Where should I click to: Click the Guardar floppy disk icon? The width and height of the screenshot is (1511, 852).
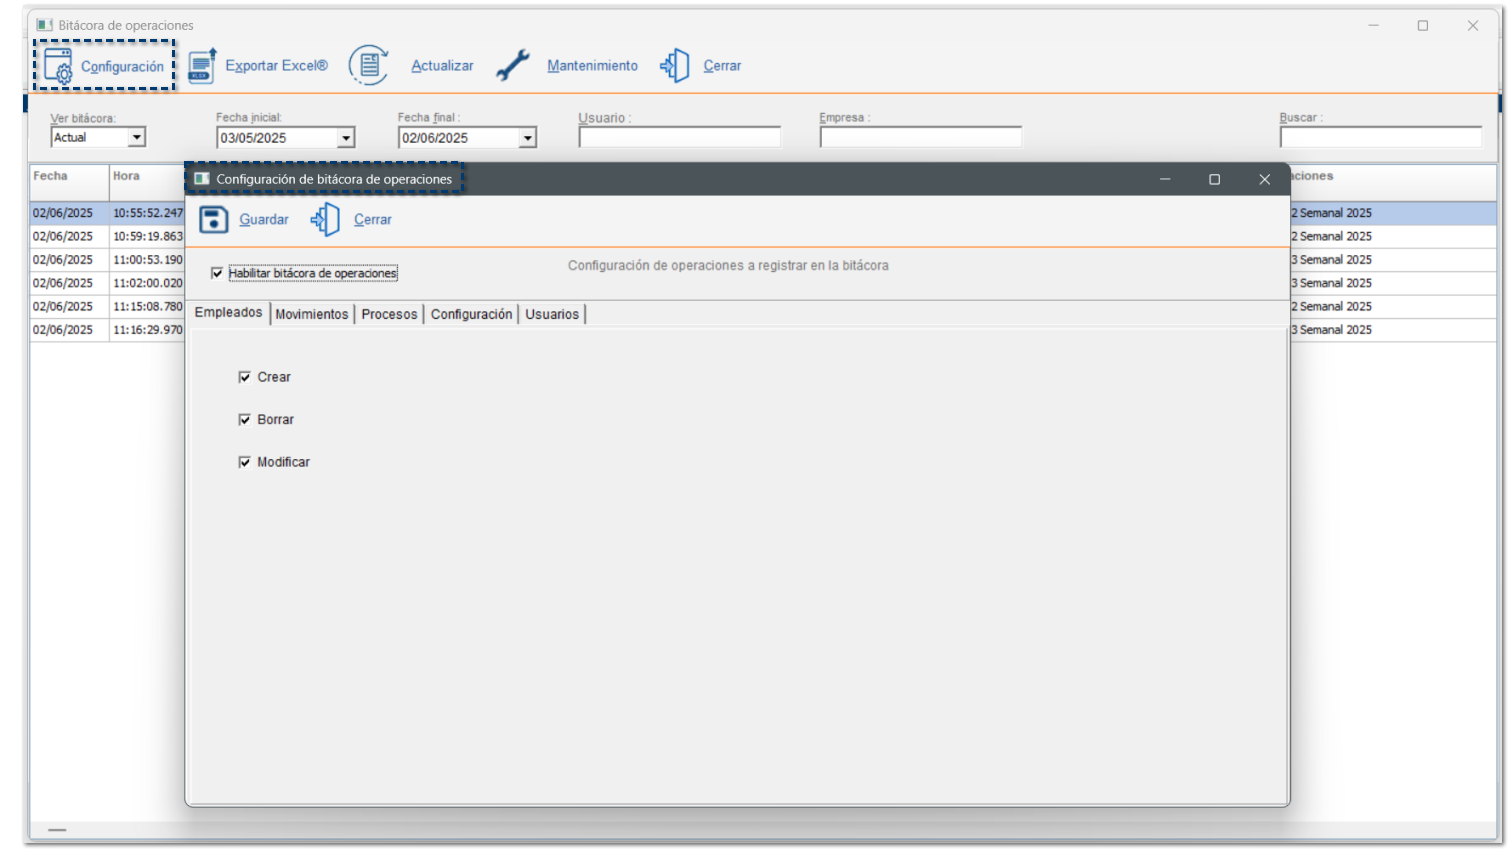(x=213, y=220)
